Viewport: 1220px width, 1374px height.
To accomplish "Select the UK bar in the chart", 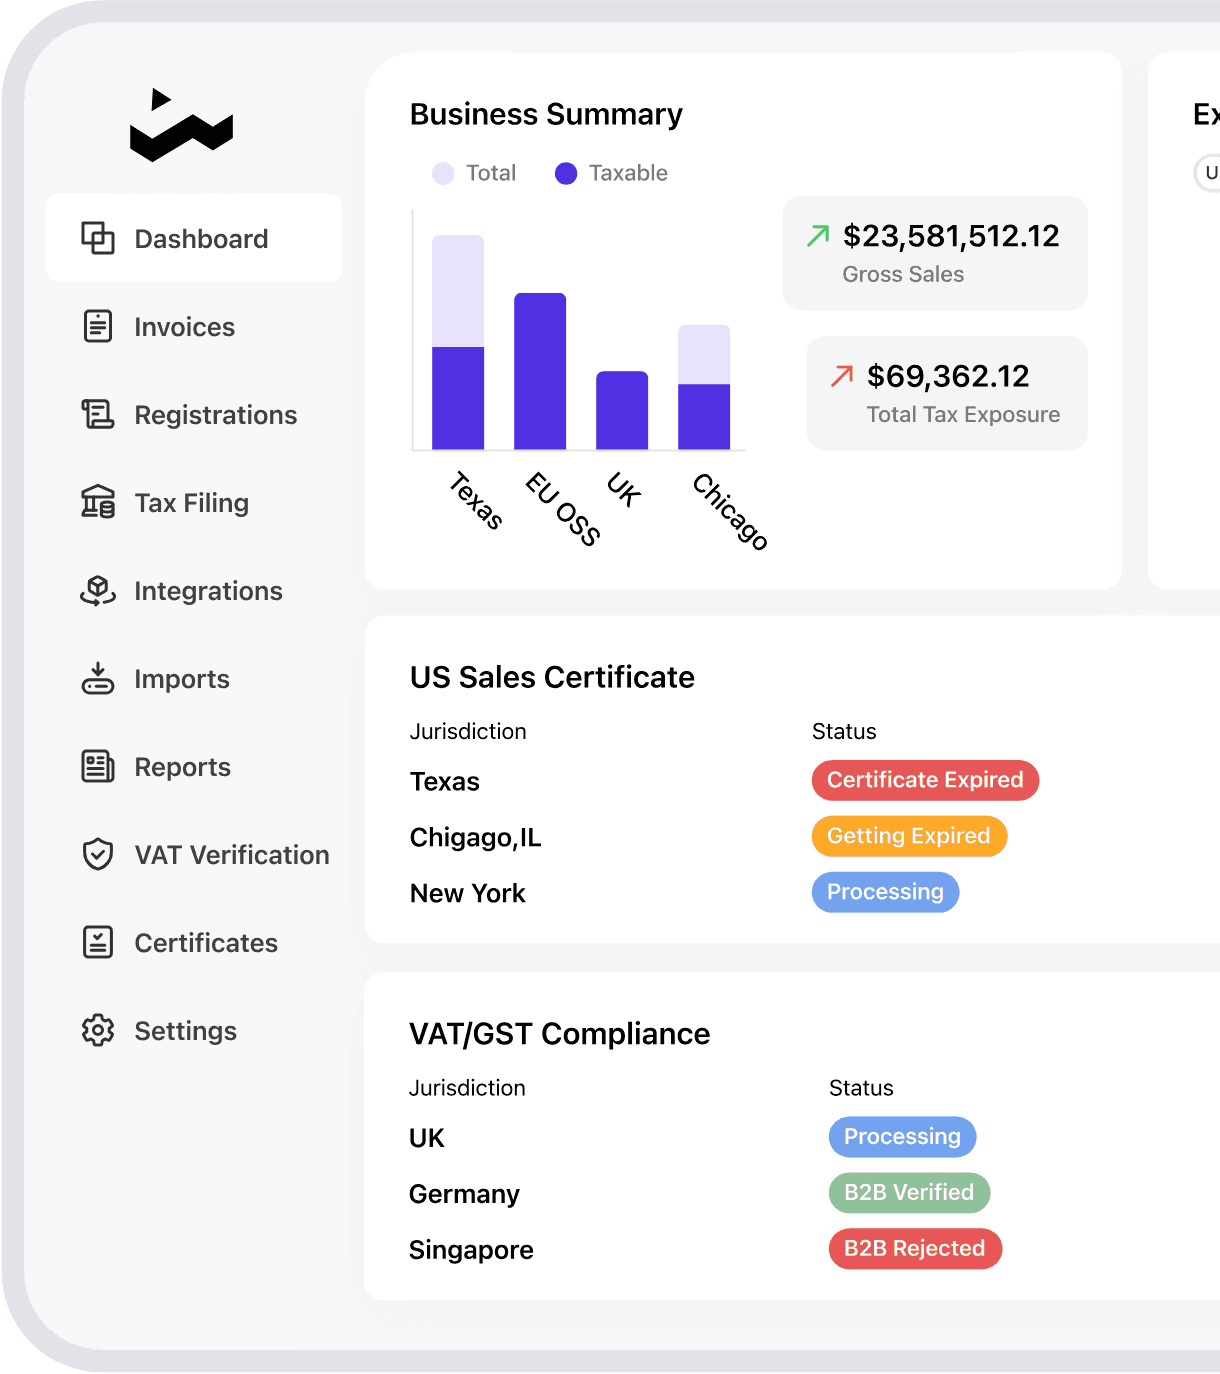I will (622, 410).
